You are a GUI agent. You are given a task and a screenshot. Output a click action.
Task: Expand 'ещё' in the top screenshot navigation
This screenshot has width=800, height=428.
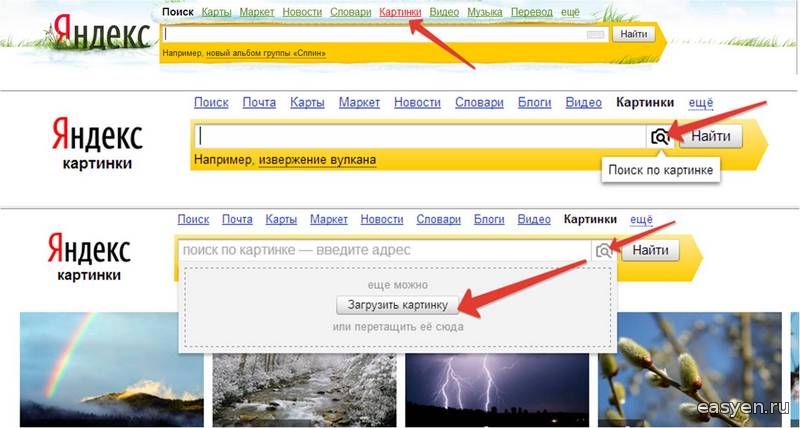point(570,12)
